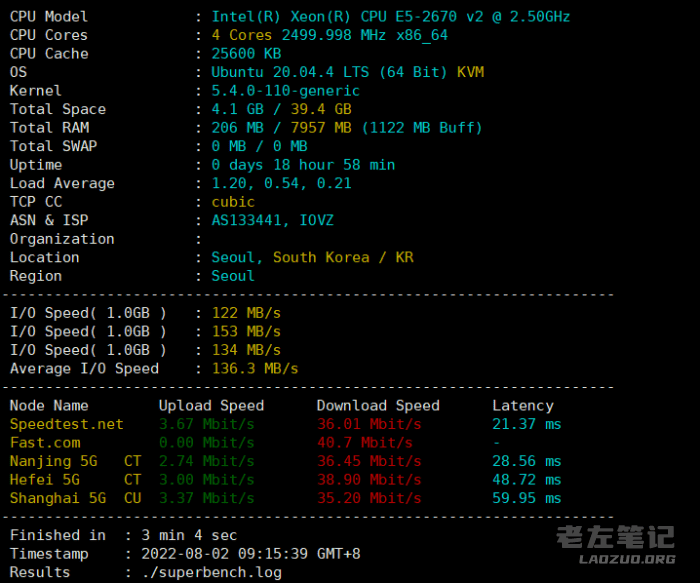Click the Latency column header
This screenshot has height=583, width=700.
[522, 405]
